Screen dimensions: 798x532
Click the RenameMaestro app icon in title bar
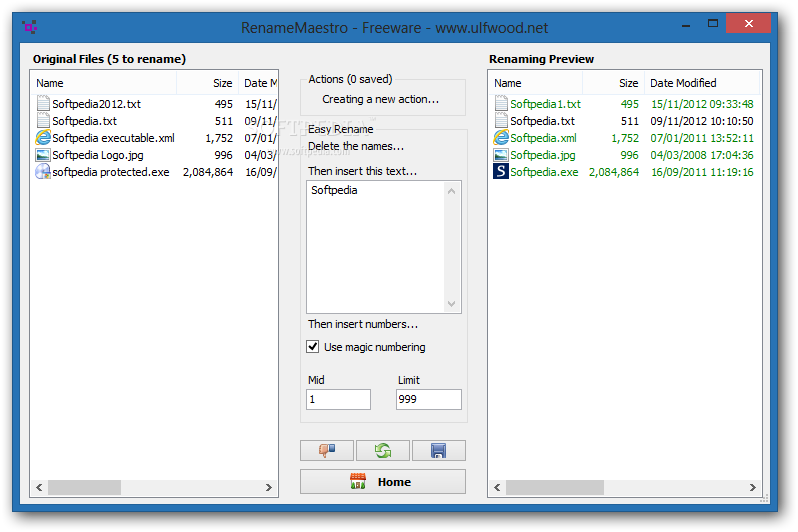pos(30,26)
